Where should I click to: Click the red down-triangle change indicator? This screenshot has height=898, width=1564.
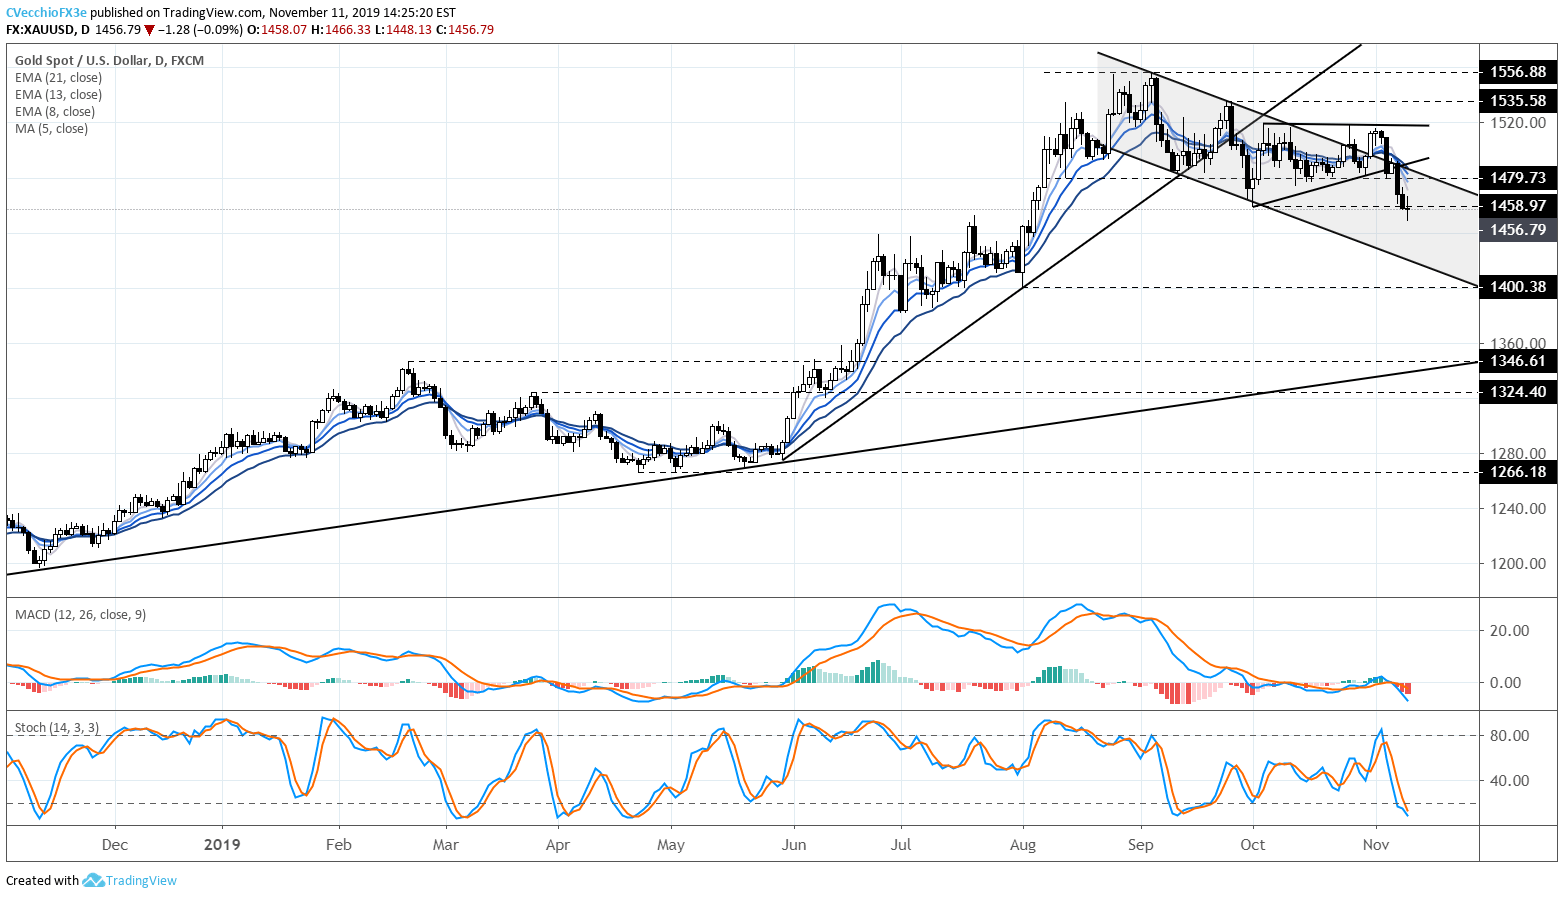click(149, 30)
